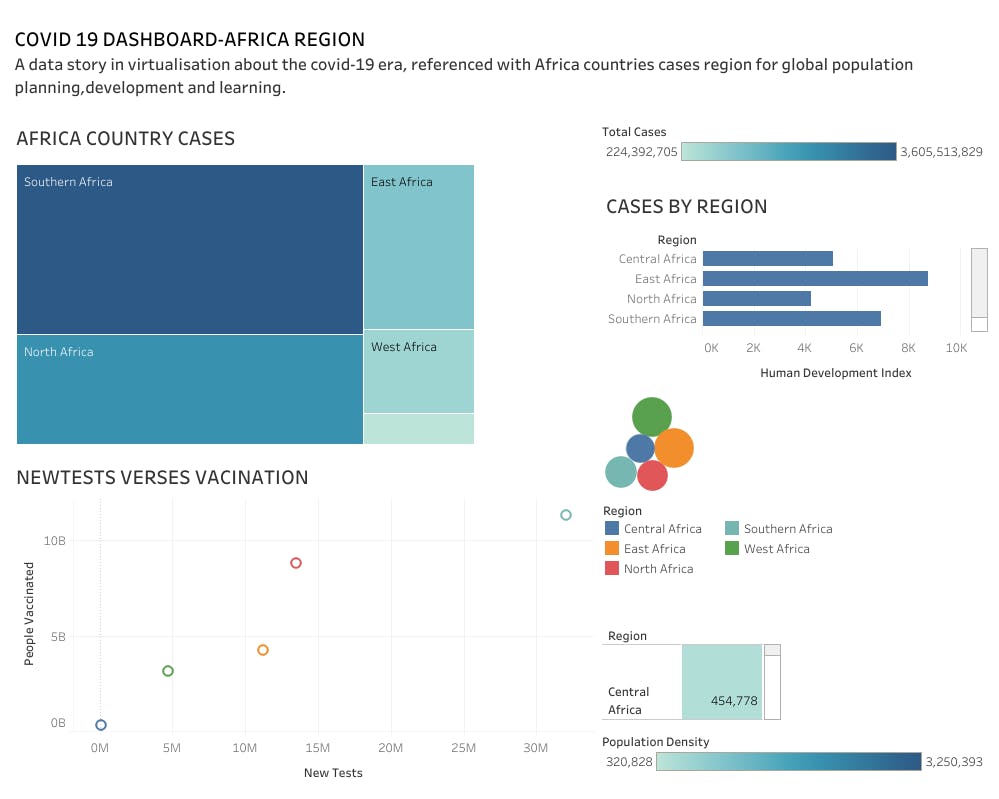Select the teal scatter point near 30M
This screenshot has width=999, height=799.
(566, 515)
